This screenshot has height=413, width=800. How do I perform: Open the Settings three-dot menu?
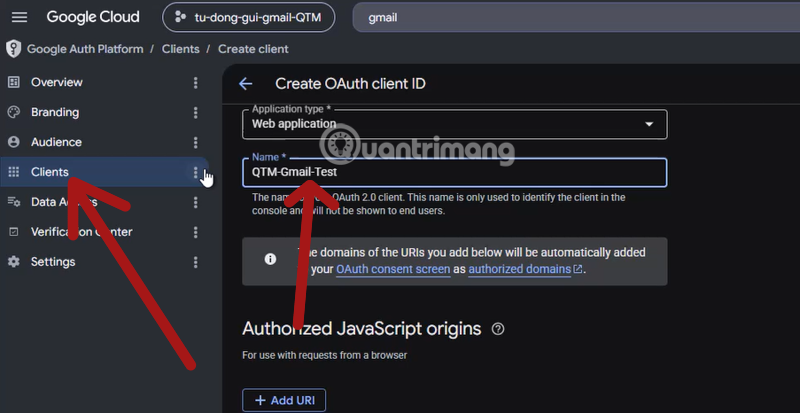click(195, 262)
